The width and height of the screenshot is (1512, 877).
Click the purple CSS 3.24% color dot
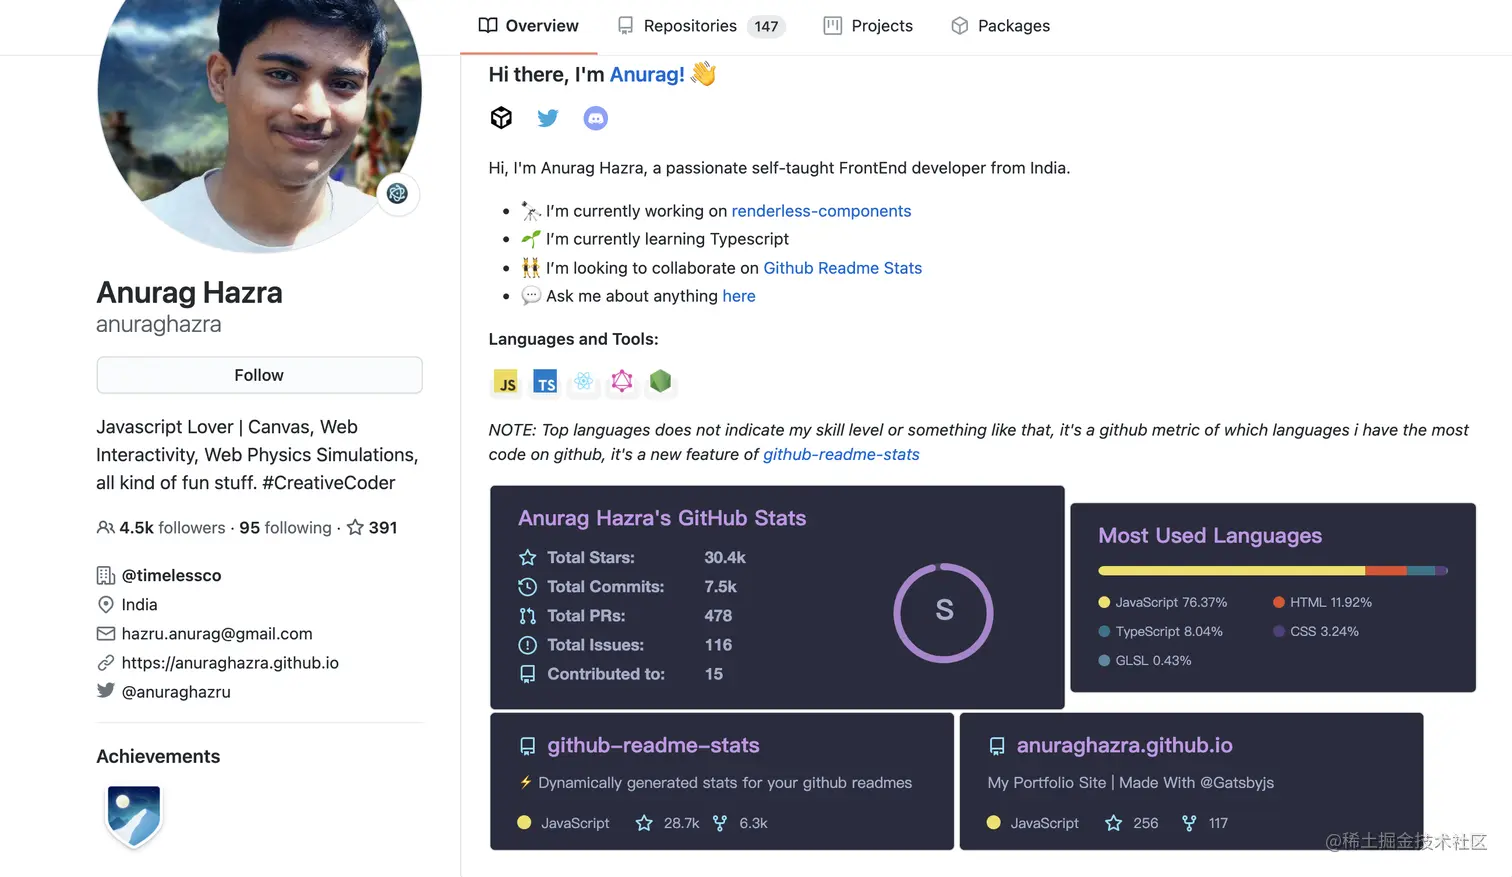(x=1278, y=631)
